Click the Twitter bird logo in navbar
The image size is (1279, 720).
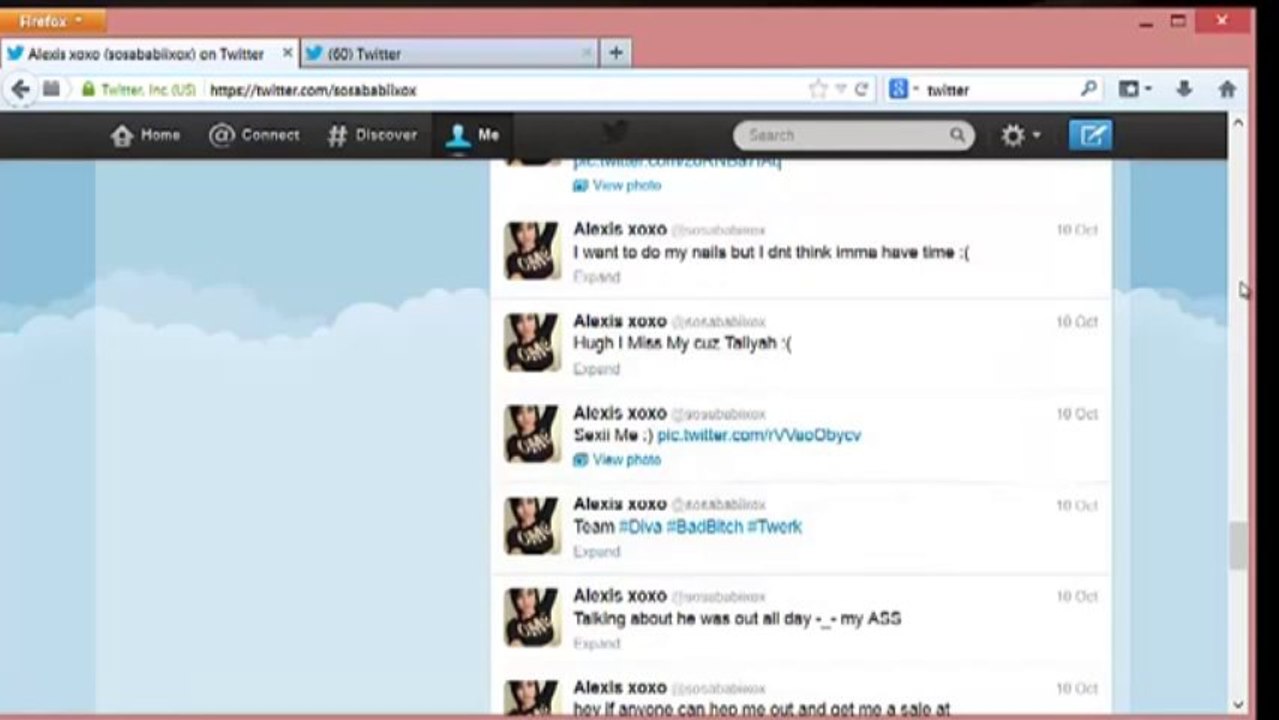tap(614, 132)
